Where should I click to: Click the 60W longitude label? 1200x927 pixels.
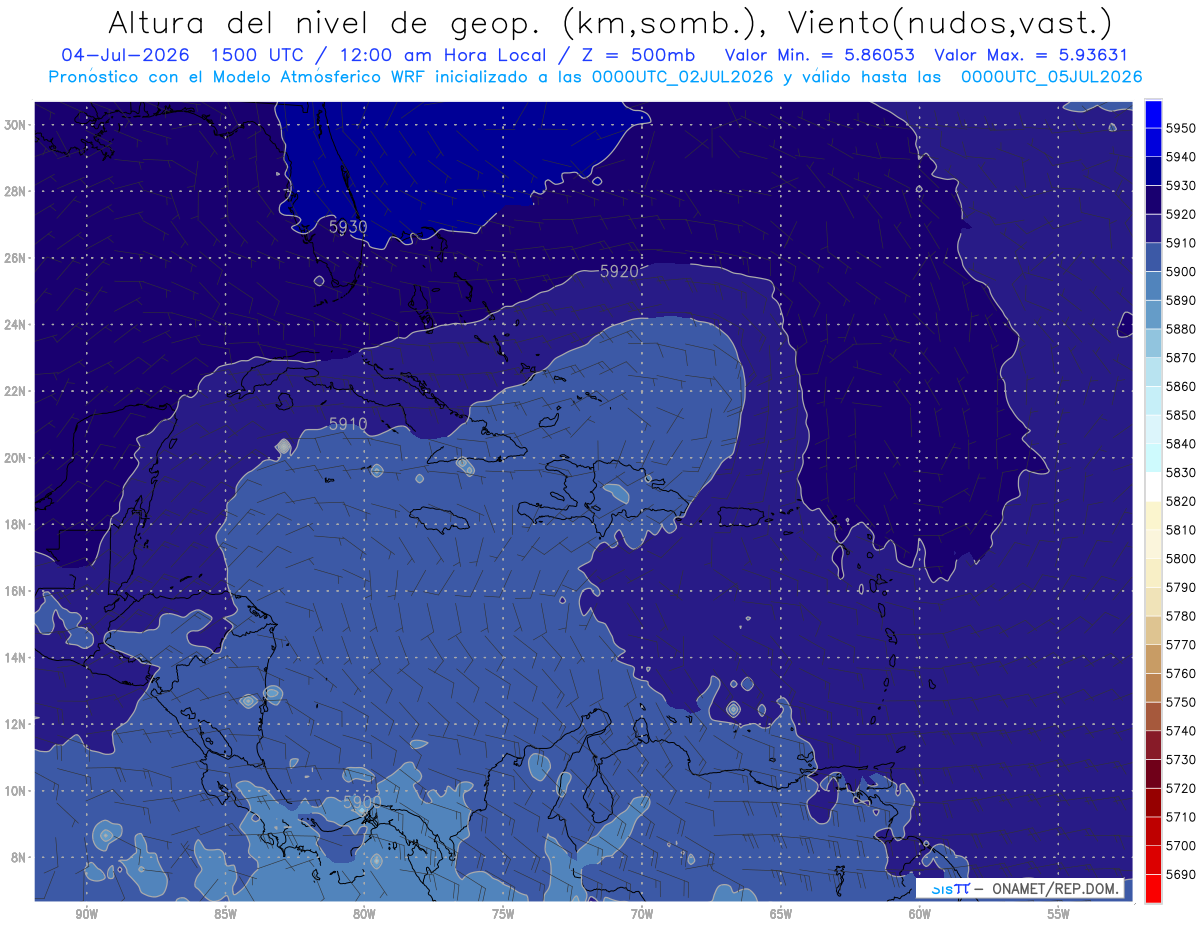(920, 915)
